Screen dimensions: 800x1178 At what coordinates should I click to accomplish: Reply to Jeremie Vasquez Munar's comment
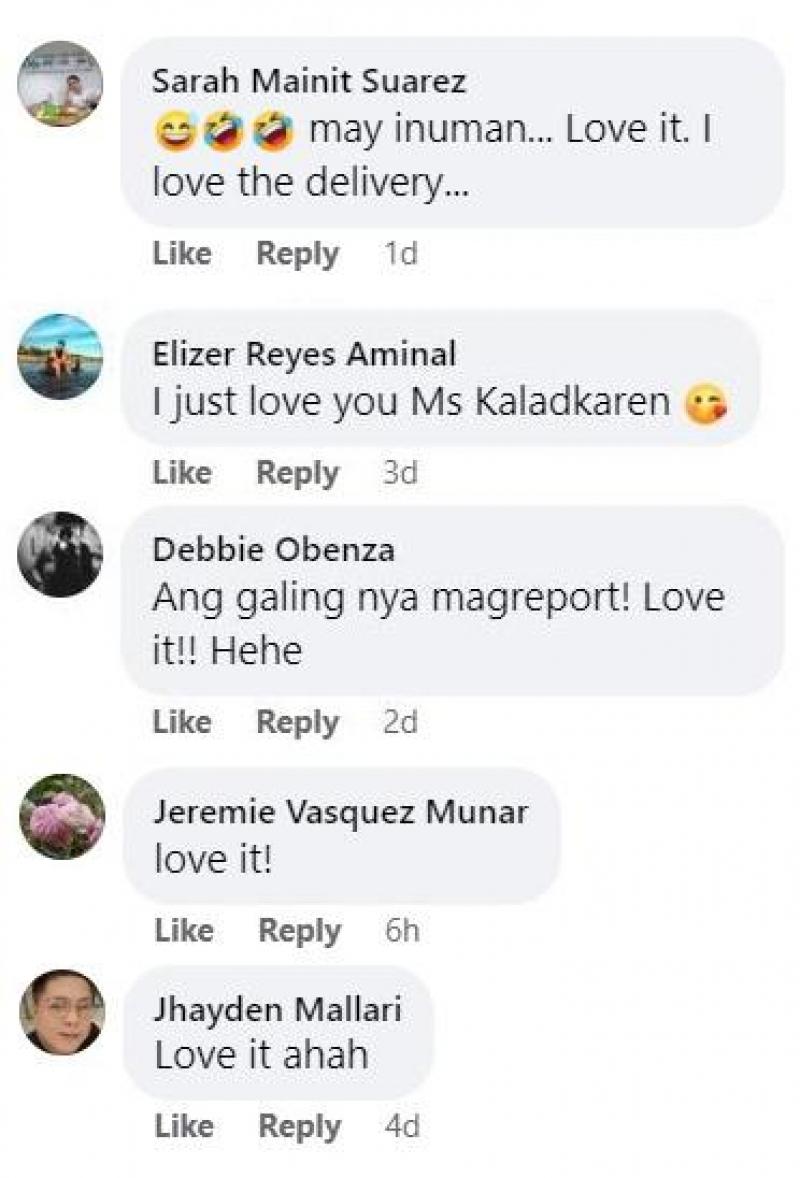click(300, 932)
